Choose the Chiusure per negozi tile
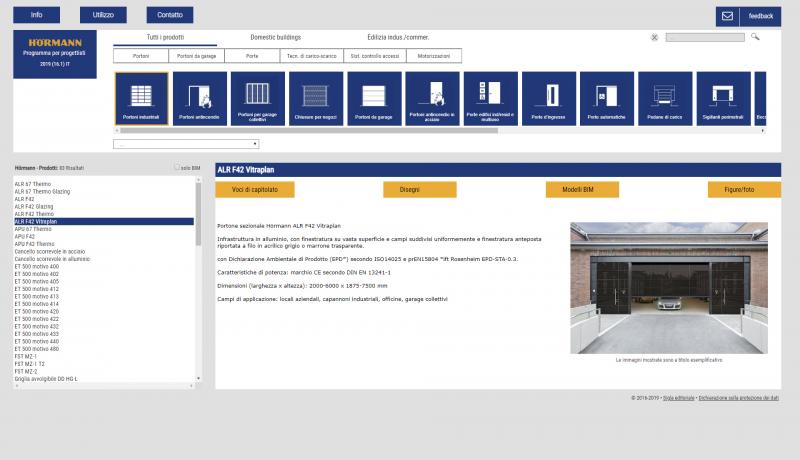The width and height of the screenshot is (800, 460). coord(316,98)
